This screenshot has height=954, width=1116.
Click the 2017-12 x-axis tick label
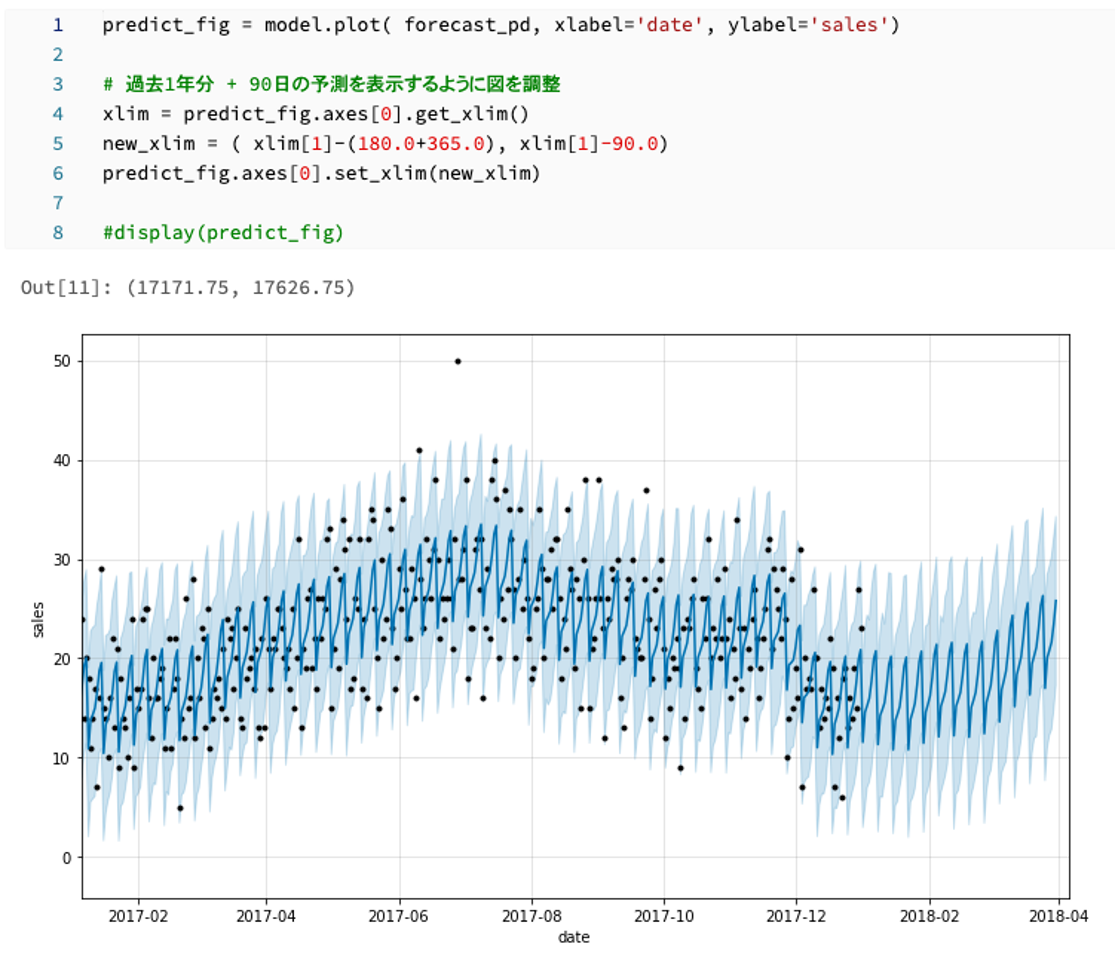[x=796, y=915]
